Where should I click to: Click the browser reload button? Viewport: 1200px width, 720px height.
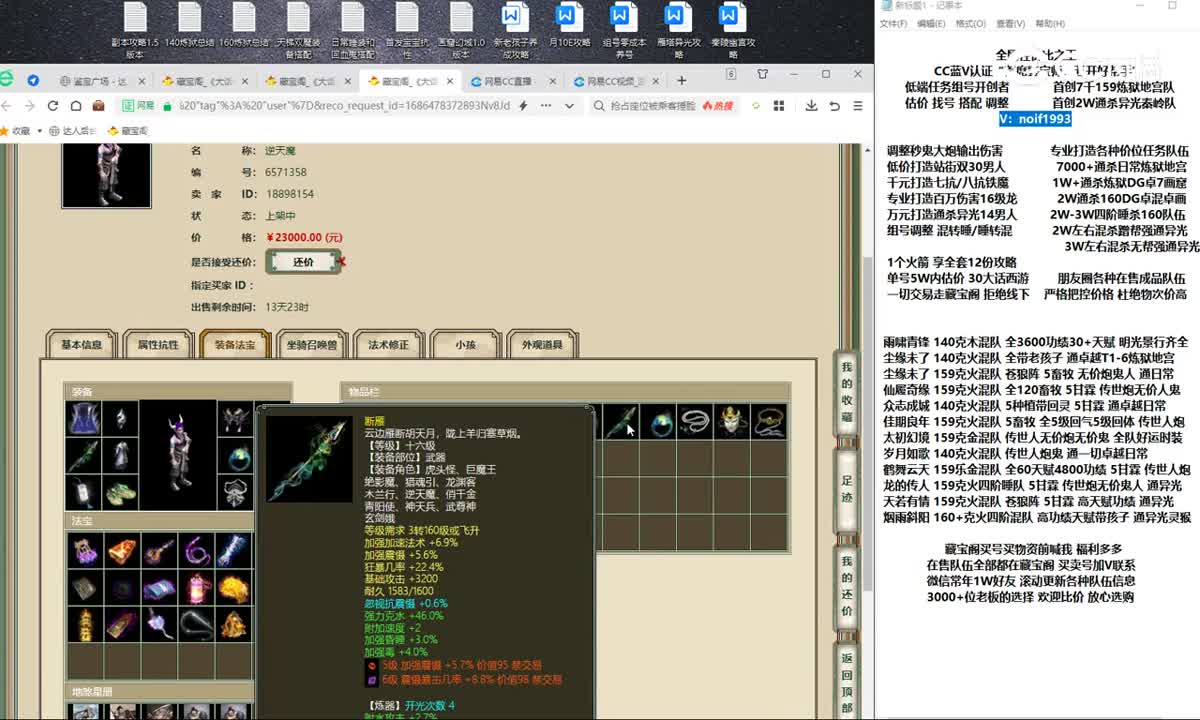[50, 105]
